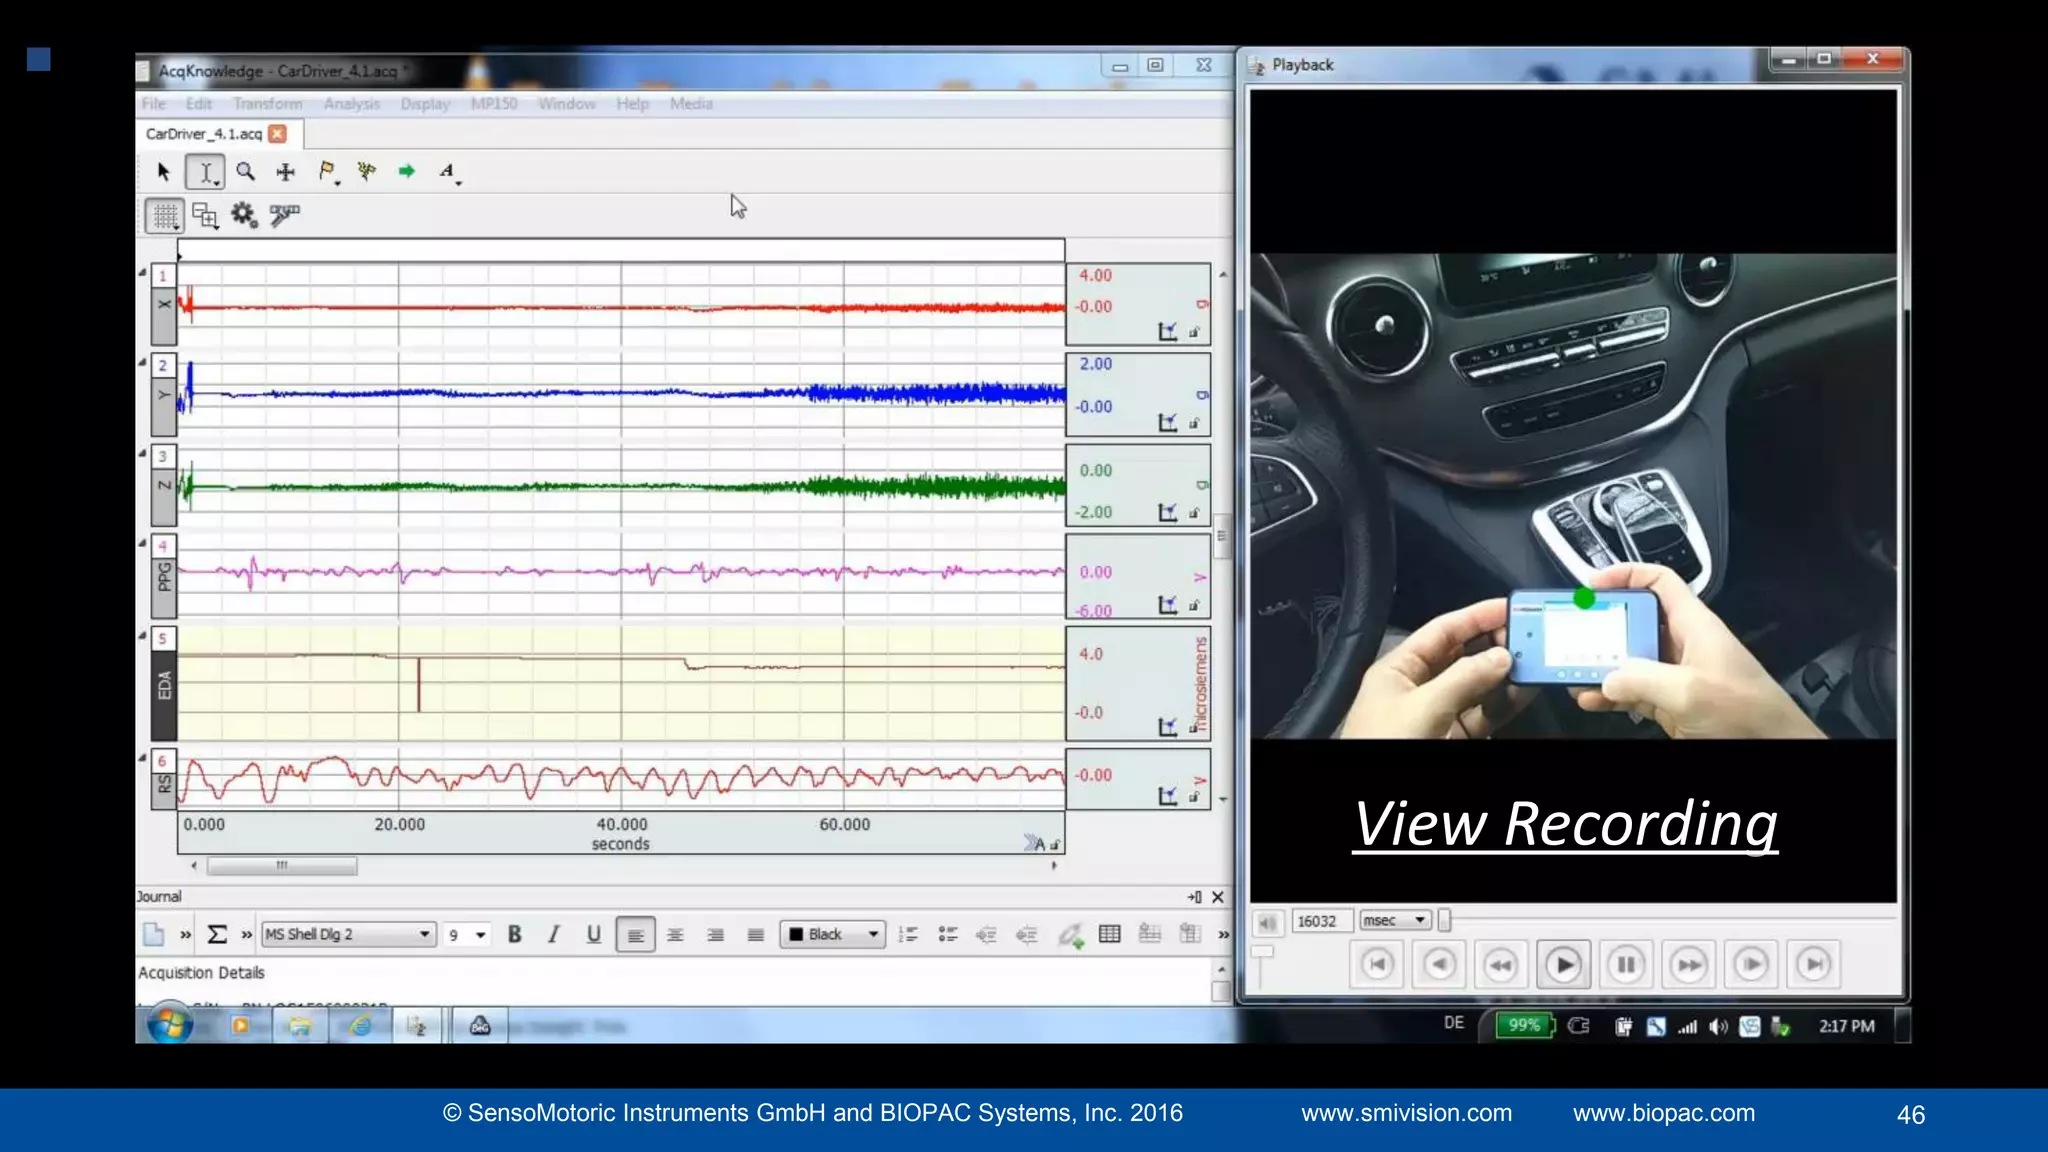Click the new journal page icon
The image size is (2048, 1152).
pyautogui.click(x=153, y=934)
